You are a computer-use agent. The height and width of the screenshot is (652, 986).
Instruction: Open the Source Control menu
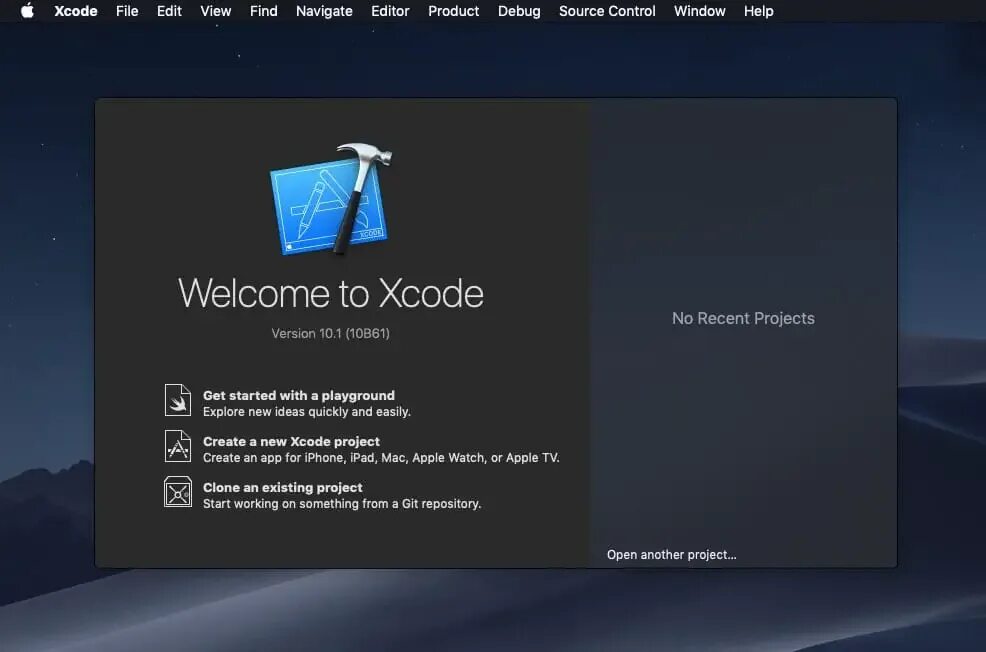click(607, 11)
